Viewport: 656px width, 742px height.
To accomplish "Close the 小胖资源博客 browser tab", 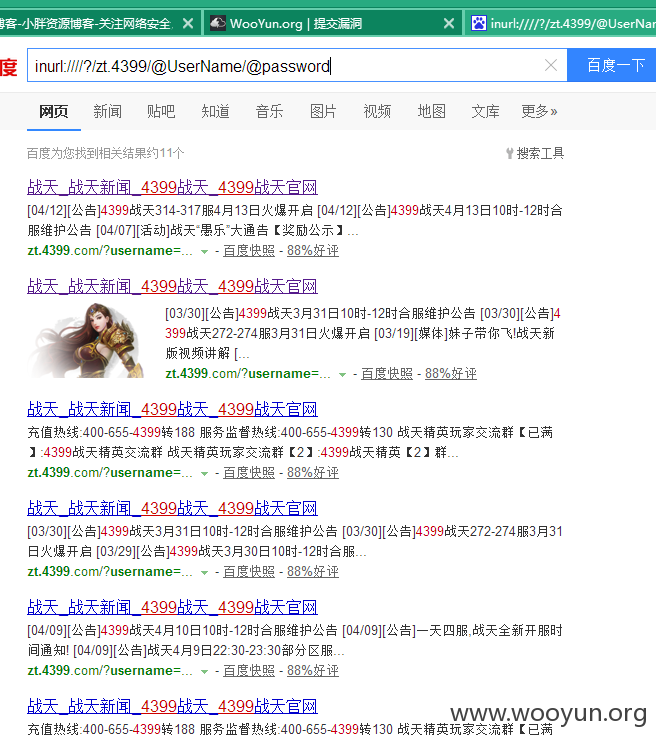I will click(188, 23).
